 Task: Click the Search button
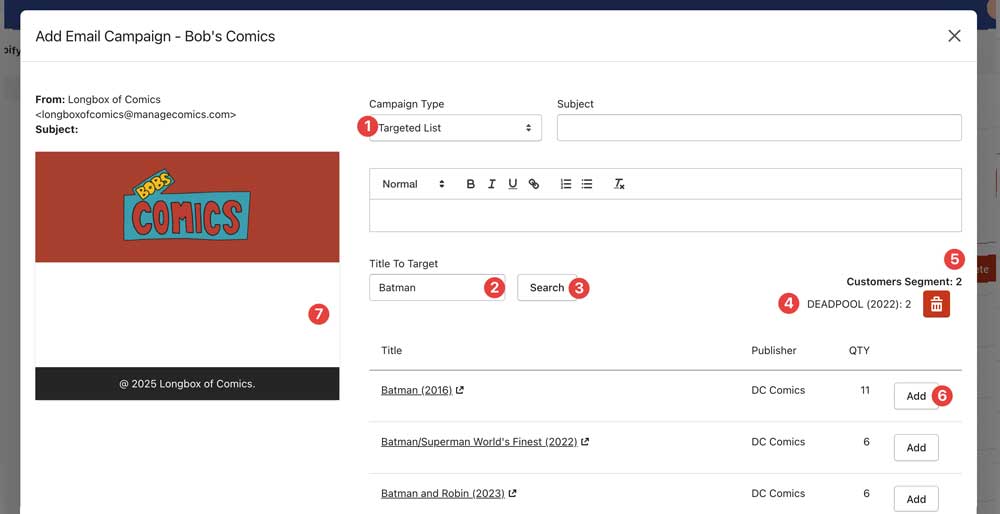(x=547, y=288)
